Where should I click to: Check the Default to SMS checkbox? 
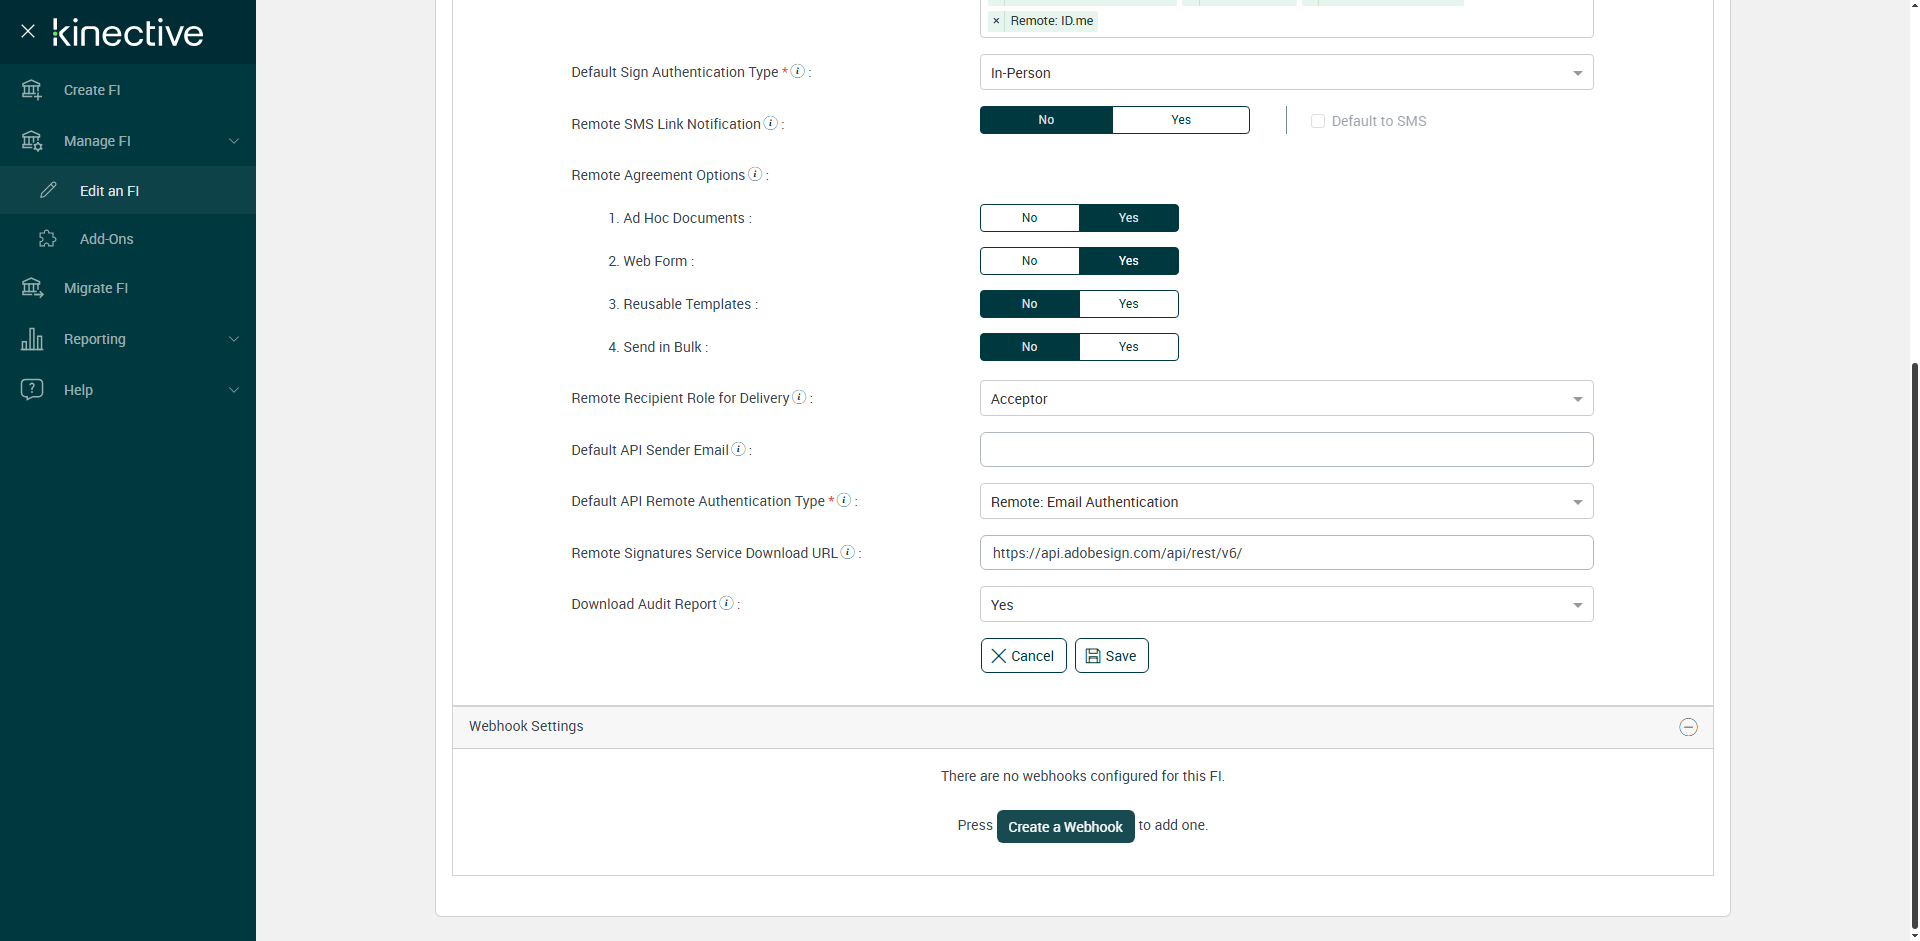(x=1318, y=121)
